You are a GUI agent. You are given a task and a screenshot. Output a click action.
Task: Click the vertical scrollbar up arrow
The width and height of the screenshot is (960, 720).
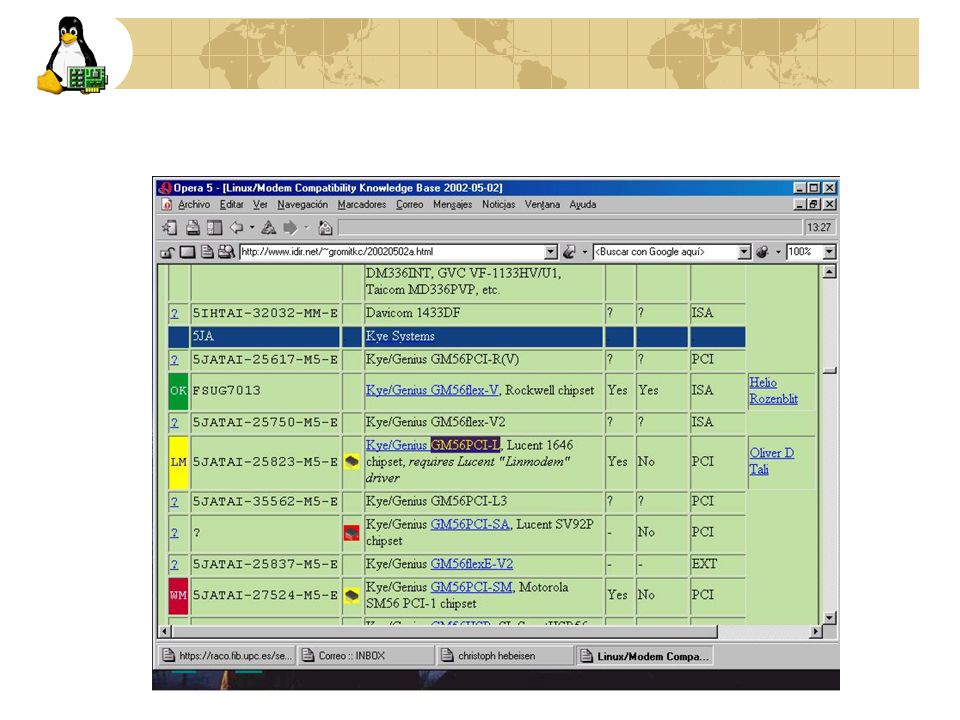pos(829,272)
